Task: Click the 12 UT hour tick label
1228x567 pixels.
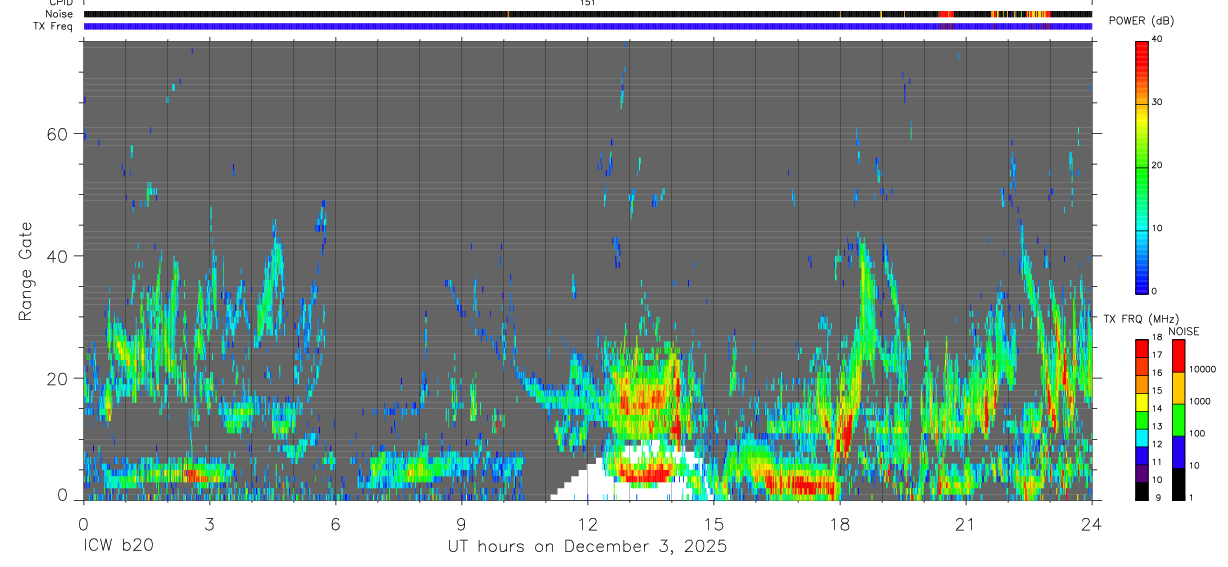Action: [587, 525]
